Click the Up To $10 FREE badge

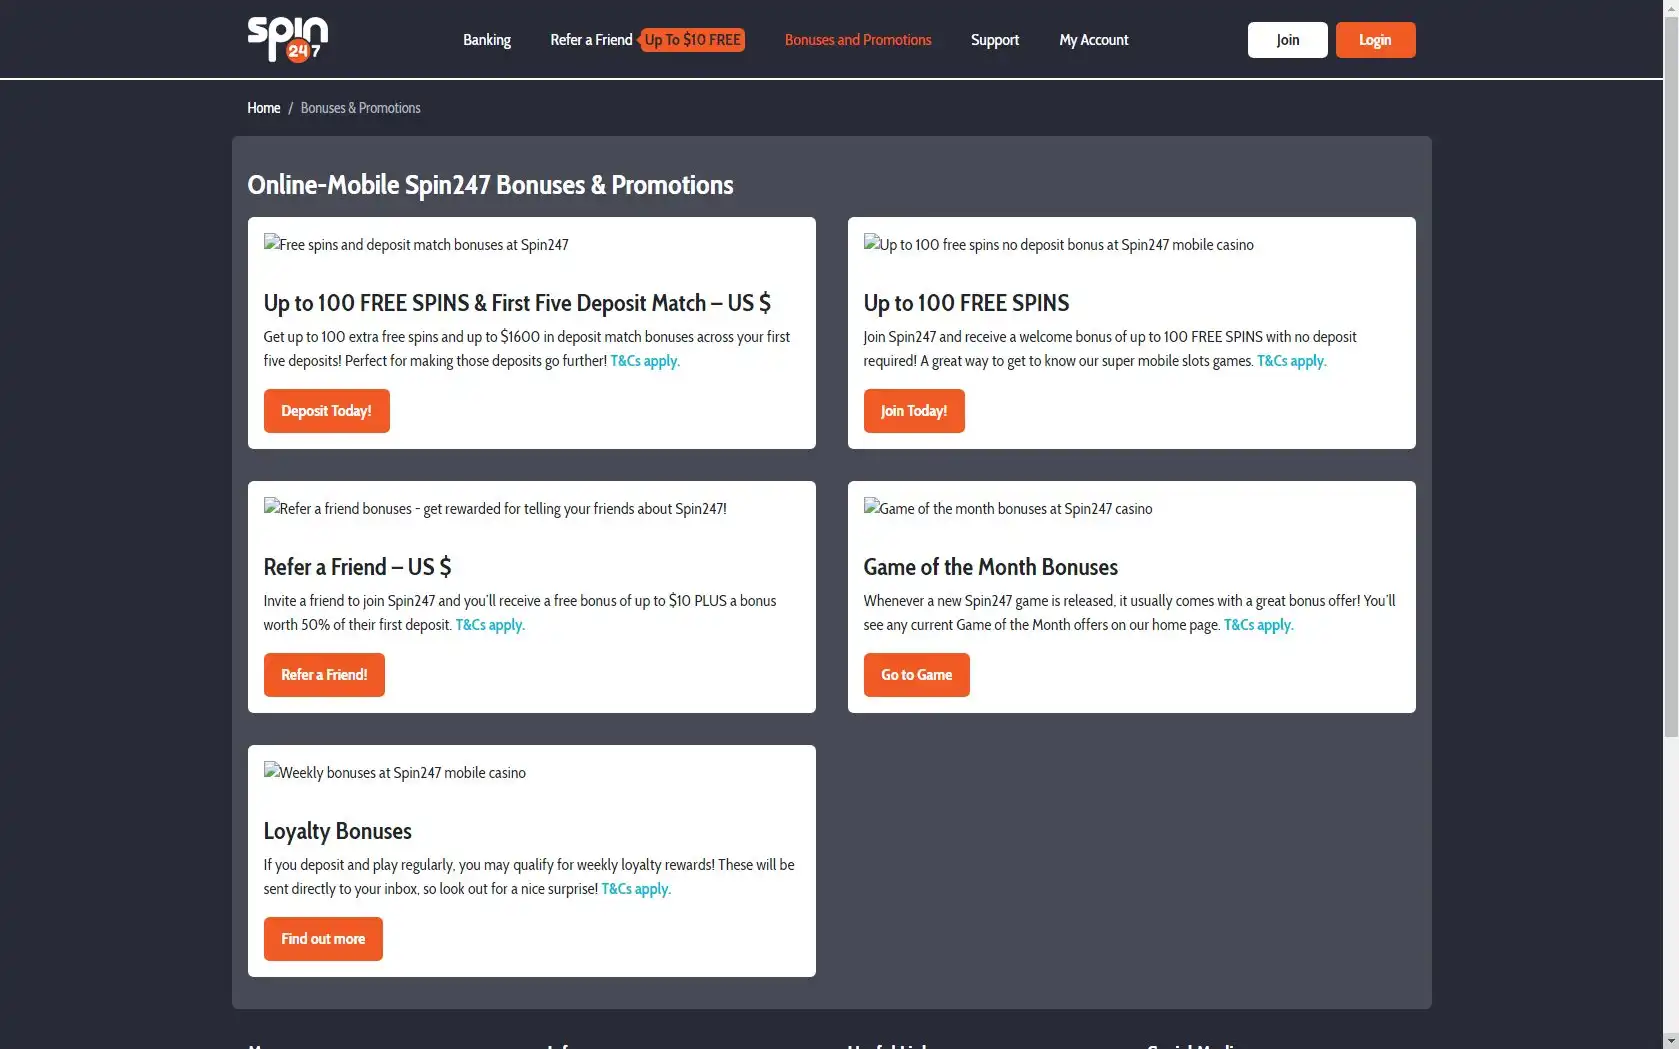point(692,40)
